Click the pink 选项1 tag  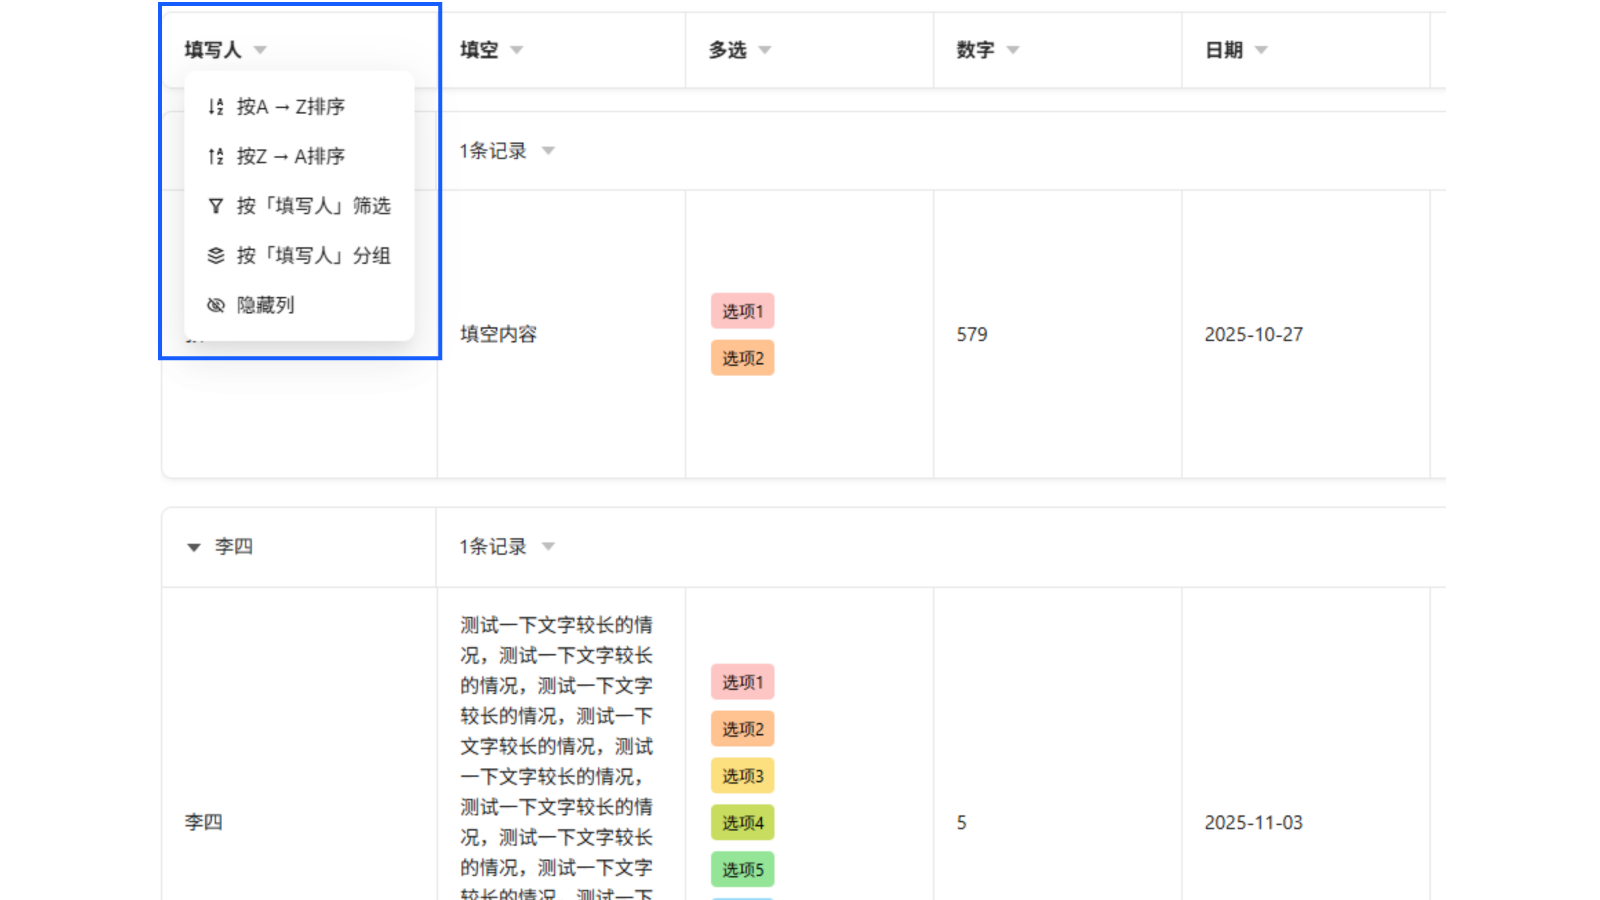742,311
